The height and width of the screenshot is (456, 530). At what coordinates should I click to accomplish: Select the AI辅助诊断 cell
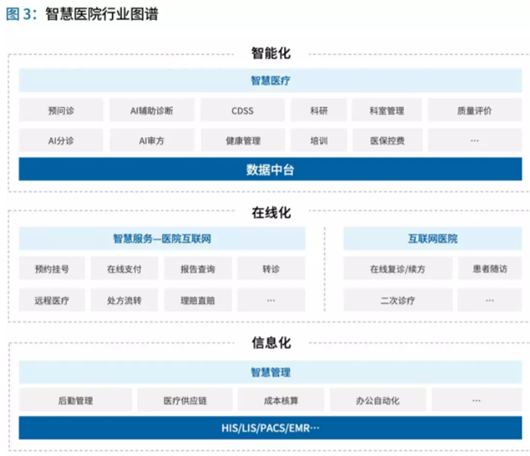click(152, 110)
